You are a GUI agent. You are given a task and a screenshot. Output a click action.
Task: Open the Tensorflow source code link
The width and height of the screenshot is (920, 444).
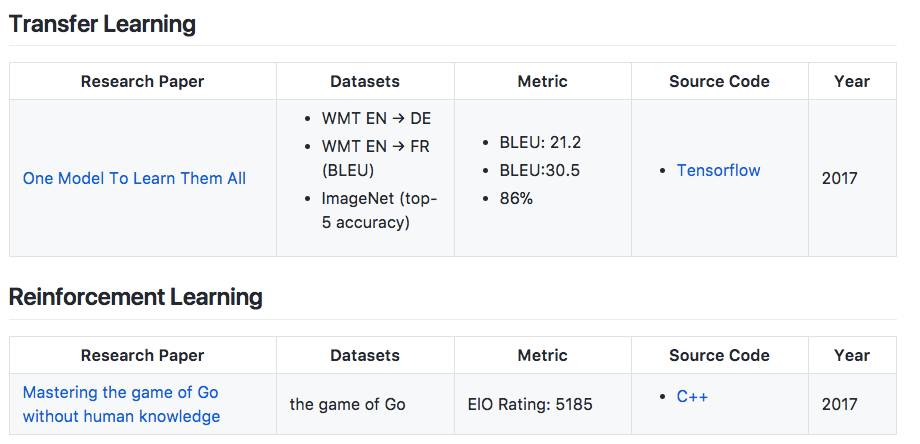[718, 170]
